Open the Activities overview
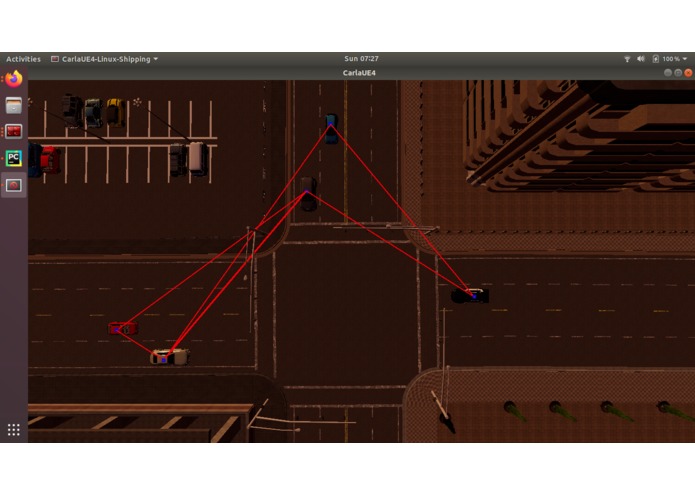Viewport: 695px width, 494px height. point(23,59)
